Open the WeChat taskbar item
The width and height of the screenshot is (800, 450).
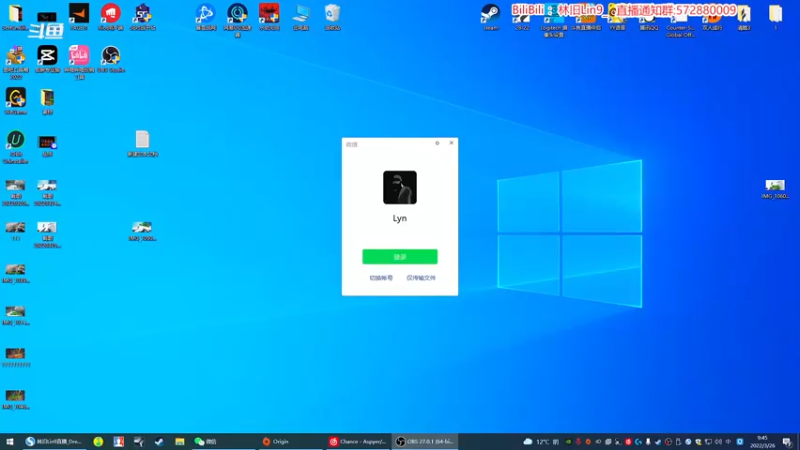222,441
